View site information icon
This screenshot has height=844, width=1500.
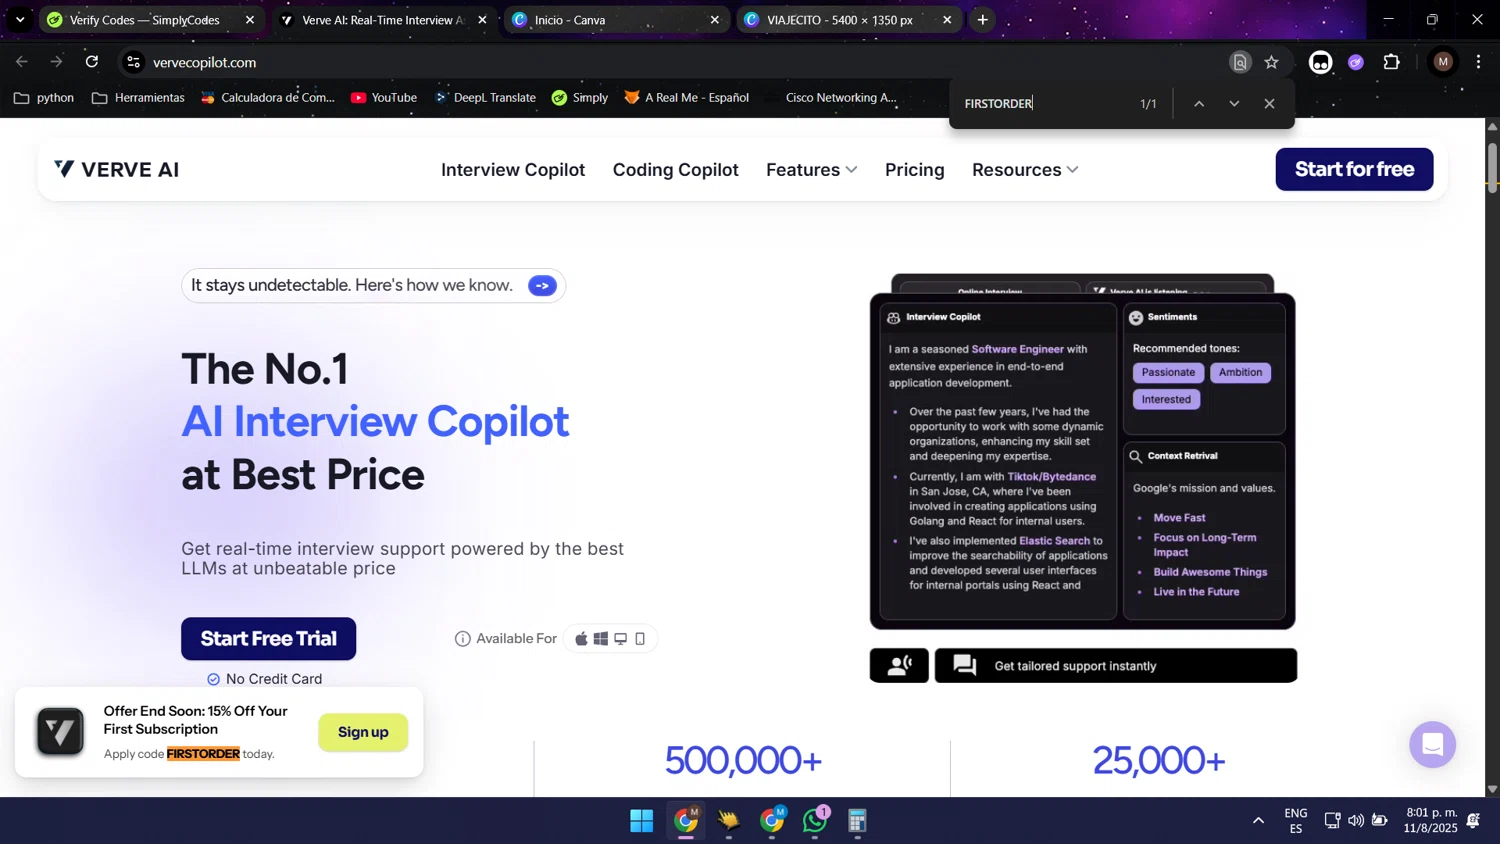click(x=133, y=62)
